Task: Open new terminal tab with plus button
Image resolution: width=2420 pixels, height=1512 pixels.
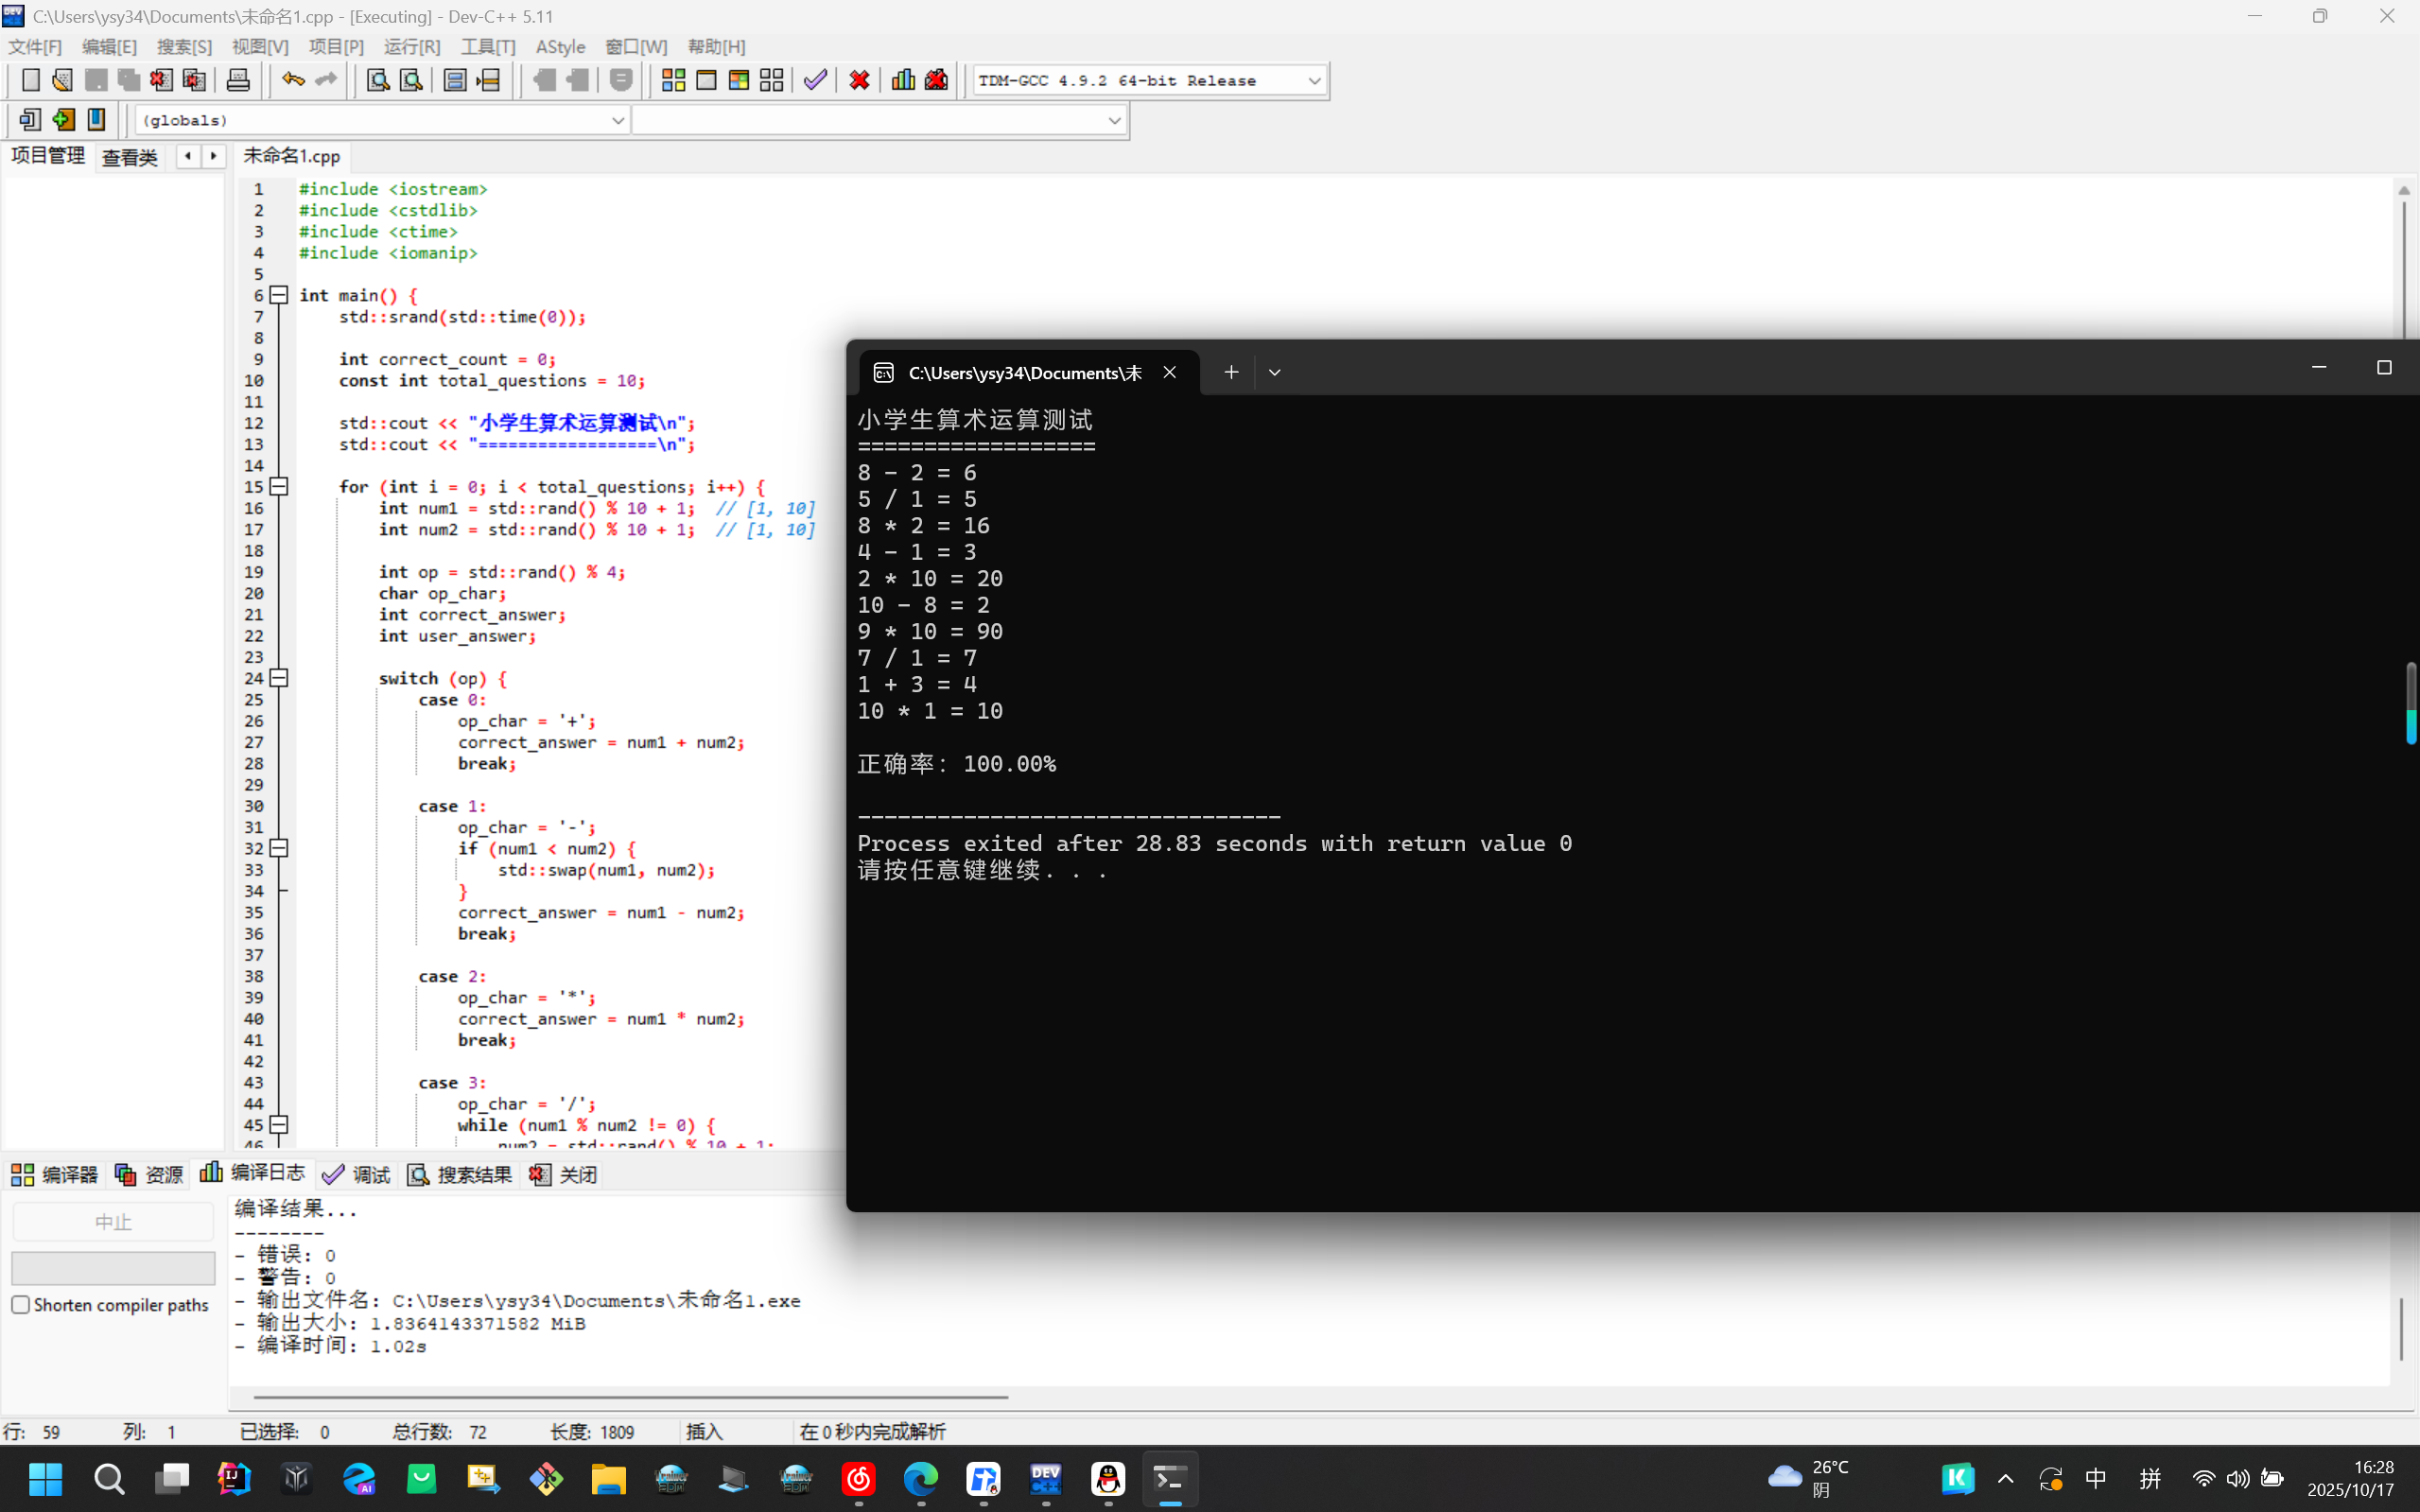Action: (x=1231, y=372)
